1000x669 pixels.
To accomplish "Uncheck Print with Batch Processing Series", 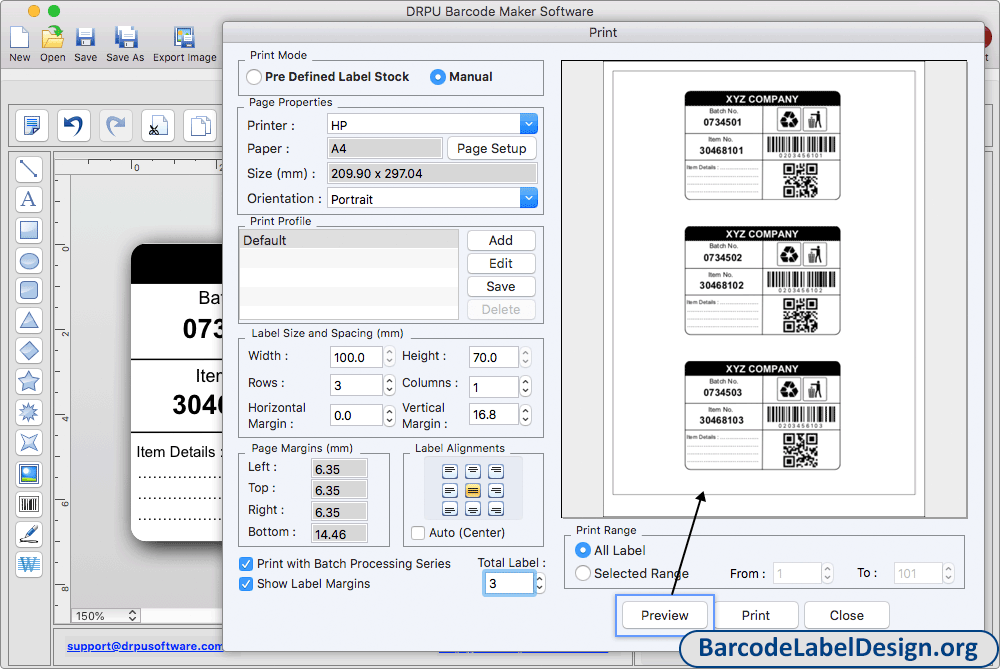I will 246,564.
